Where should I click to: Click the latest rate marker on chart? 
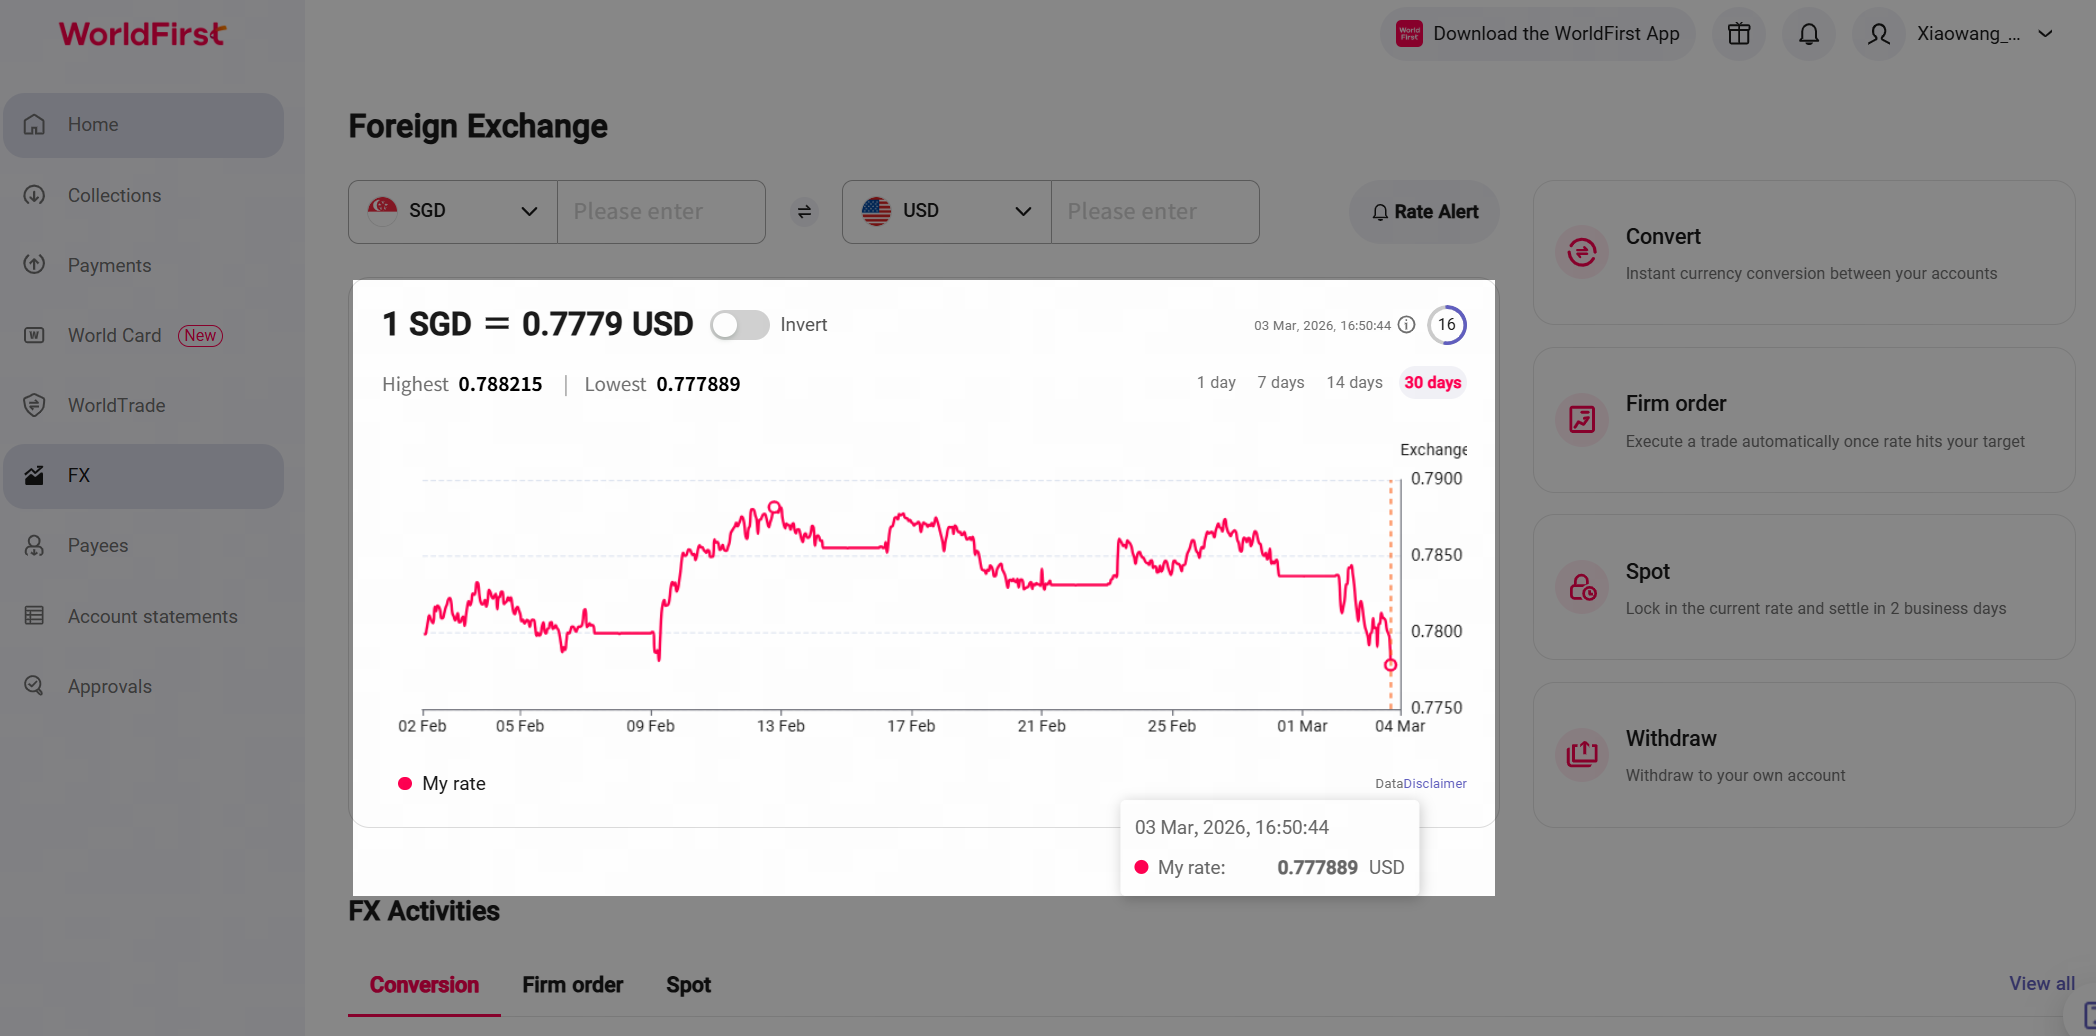tap(1390, 665)
